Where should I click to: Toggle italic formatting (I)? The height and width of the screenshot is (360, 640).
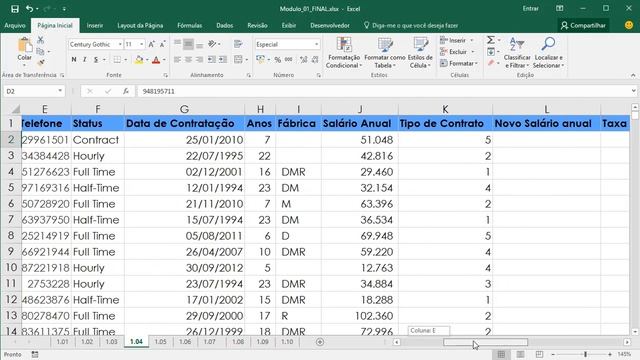point(85,60)
